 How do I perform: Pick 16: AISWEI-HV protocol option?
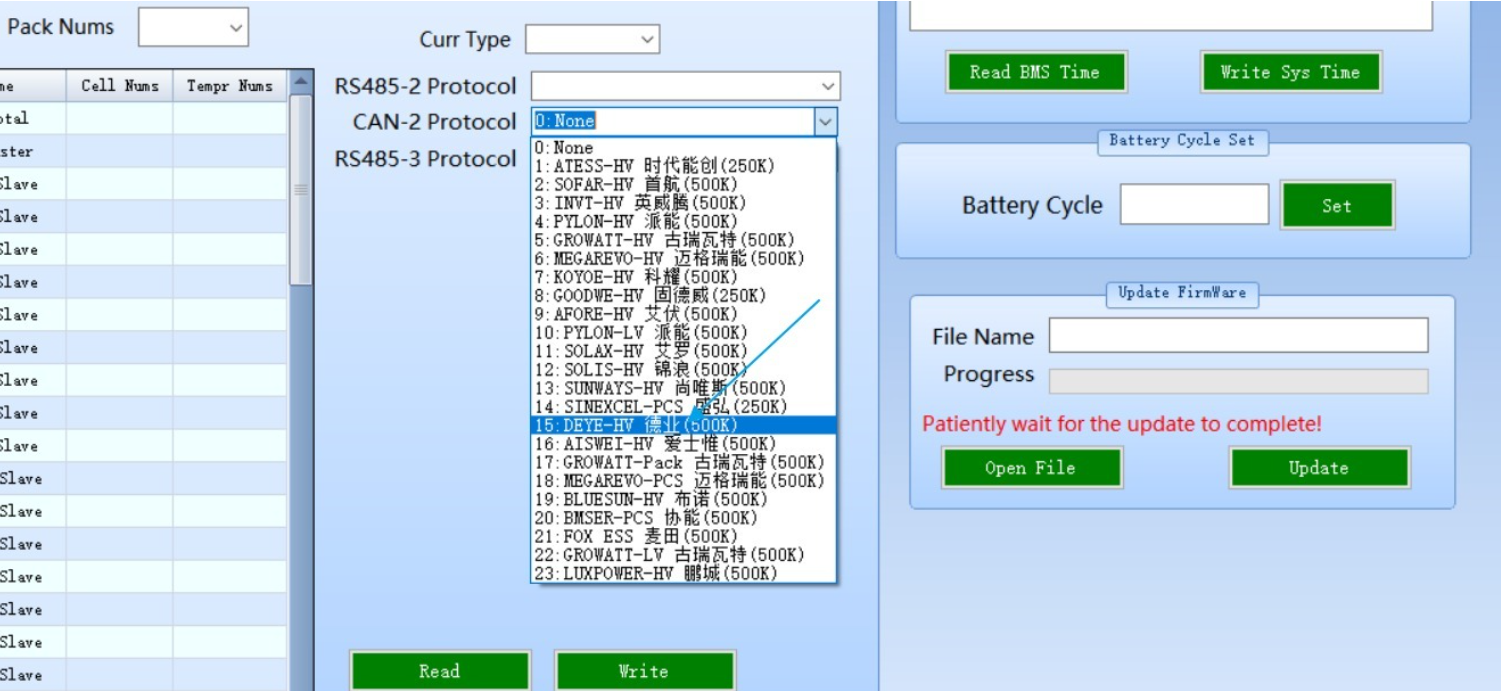point(683,444)
